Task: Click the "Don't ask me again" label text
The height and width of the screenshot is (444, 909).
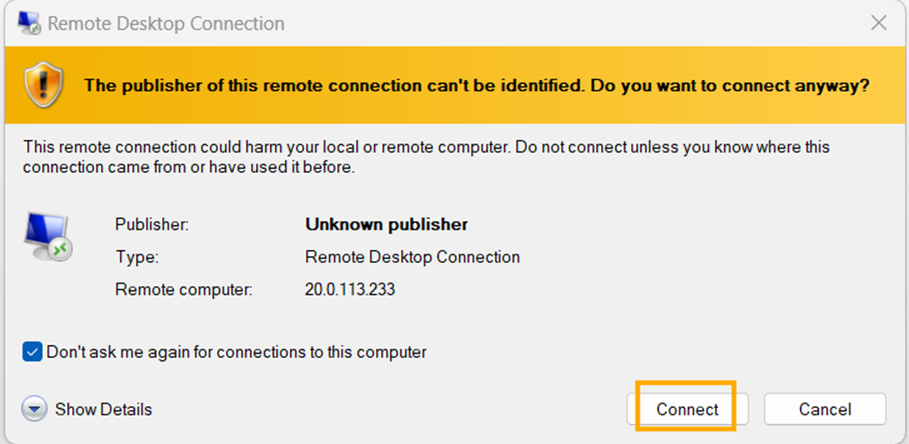Action: click(x=236, y=352)
